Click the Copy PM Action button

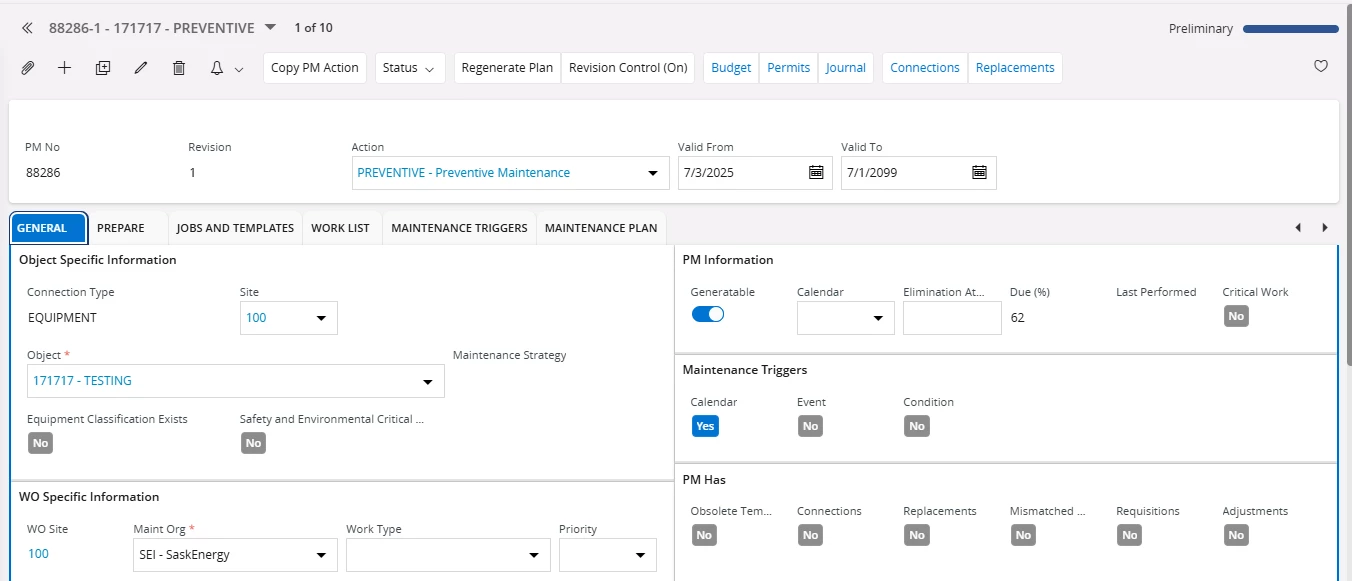315,68
